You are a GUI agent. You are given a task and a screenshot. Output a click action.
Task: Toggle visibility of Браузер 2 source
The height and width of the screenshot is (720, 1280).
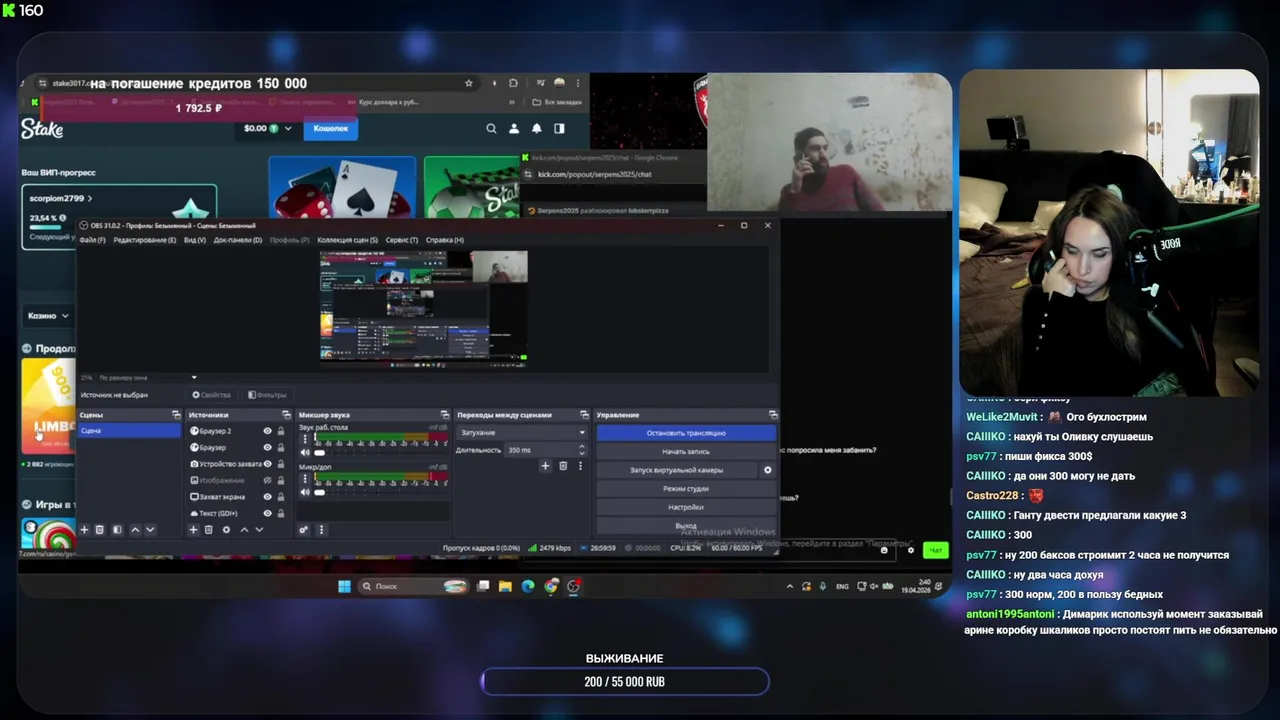267,431
